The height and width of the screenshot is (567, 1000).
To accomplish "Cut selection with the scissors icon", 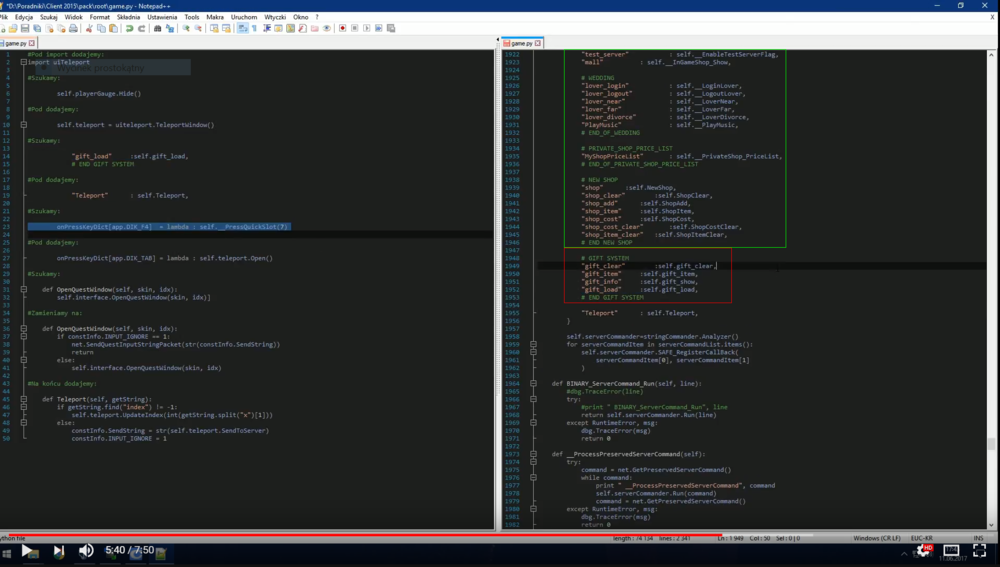I will (x=89, y=28).
